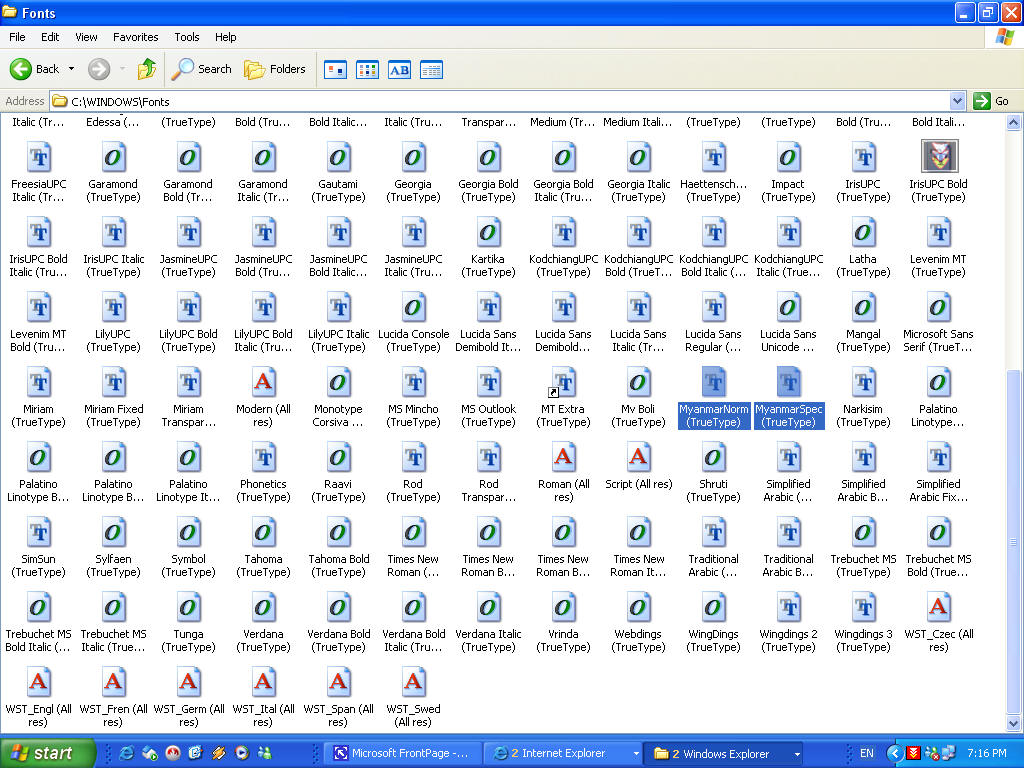Show the Folders pane
The height and width of the screenshot is (768, 1024).
tap(274, 69)
